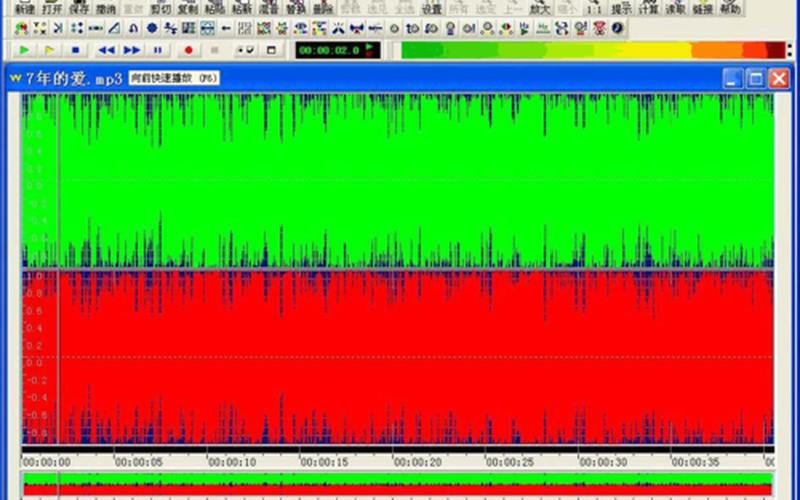Image resolution: width=800 pixels, height=500 pixels.
Task: Click the diagonal line fade effect icon
Action: coord(114,28)
